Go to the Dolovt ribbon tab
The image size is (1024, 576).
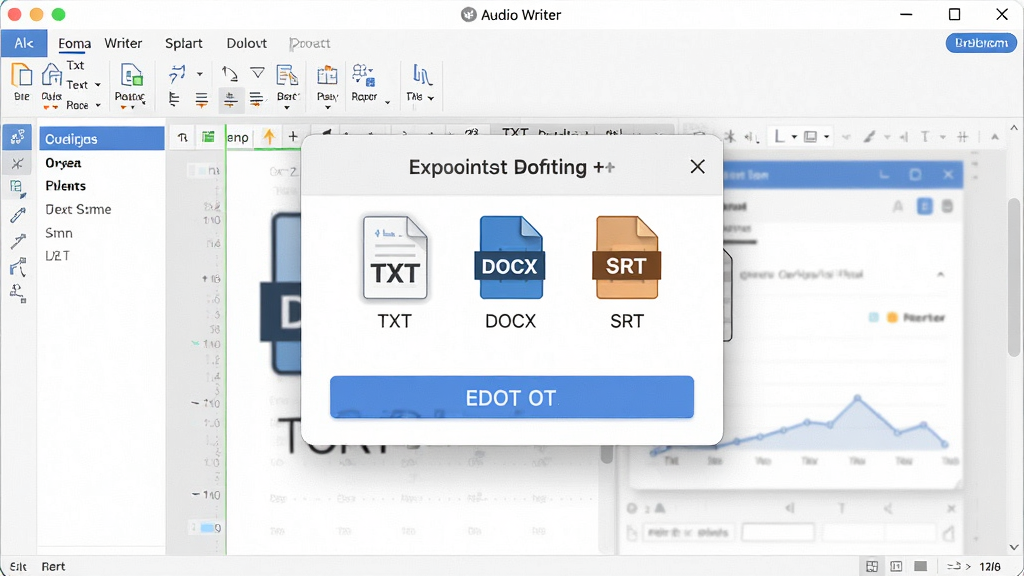click(246, 43)
